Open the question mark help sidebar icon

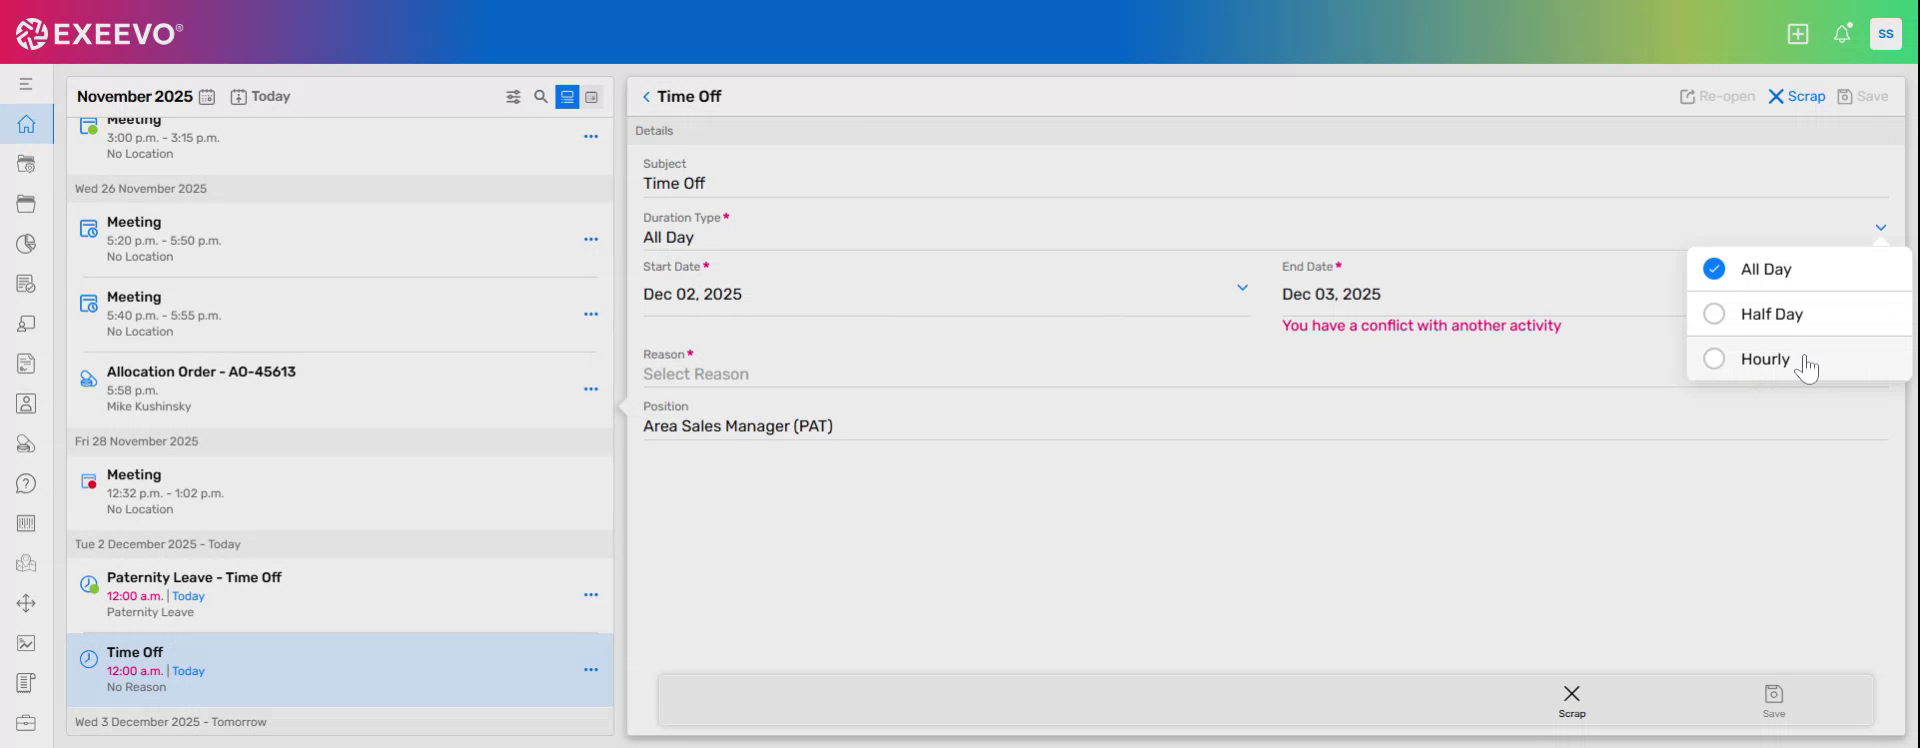pyautogui.click(x=26, y=484)
